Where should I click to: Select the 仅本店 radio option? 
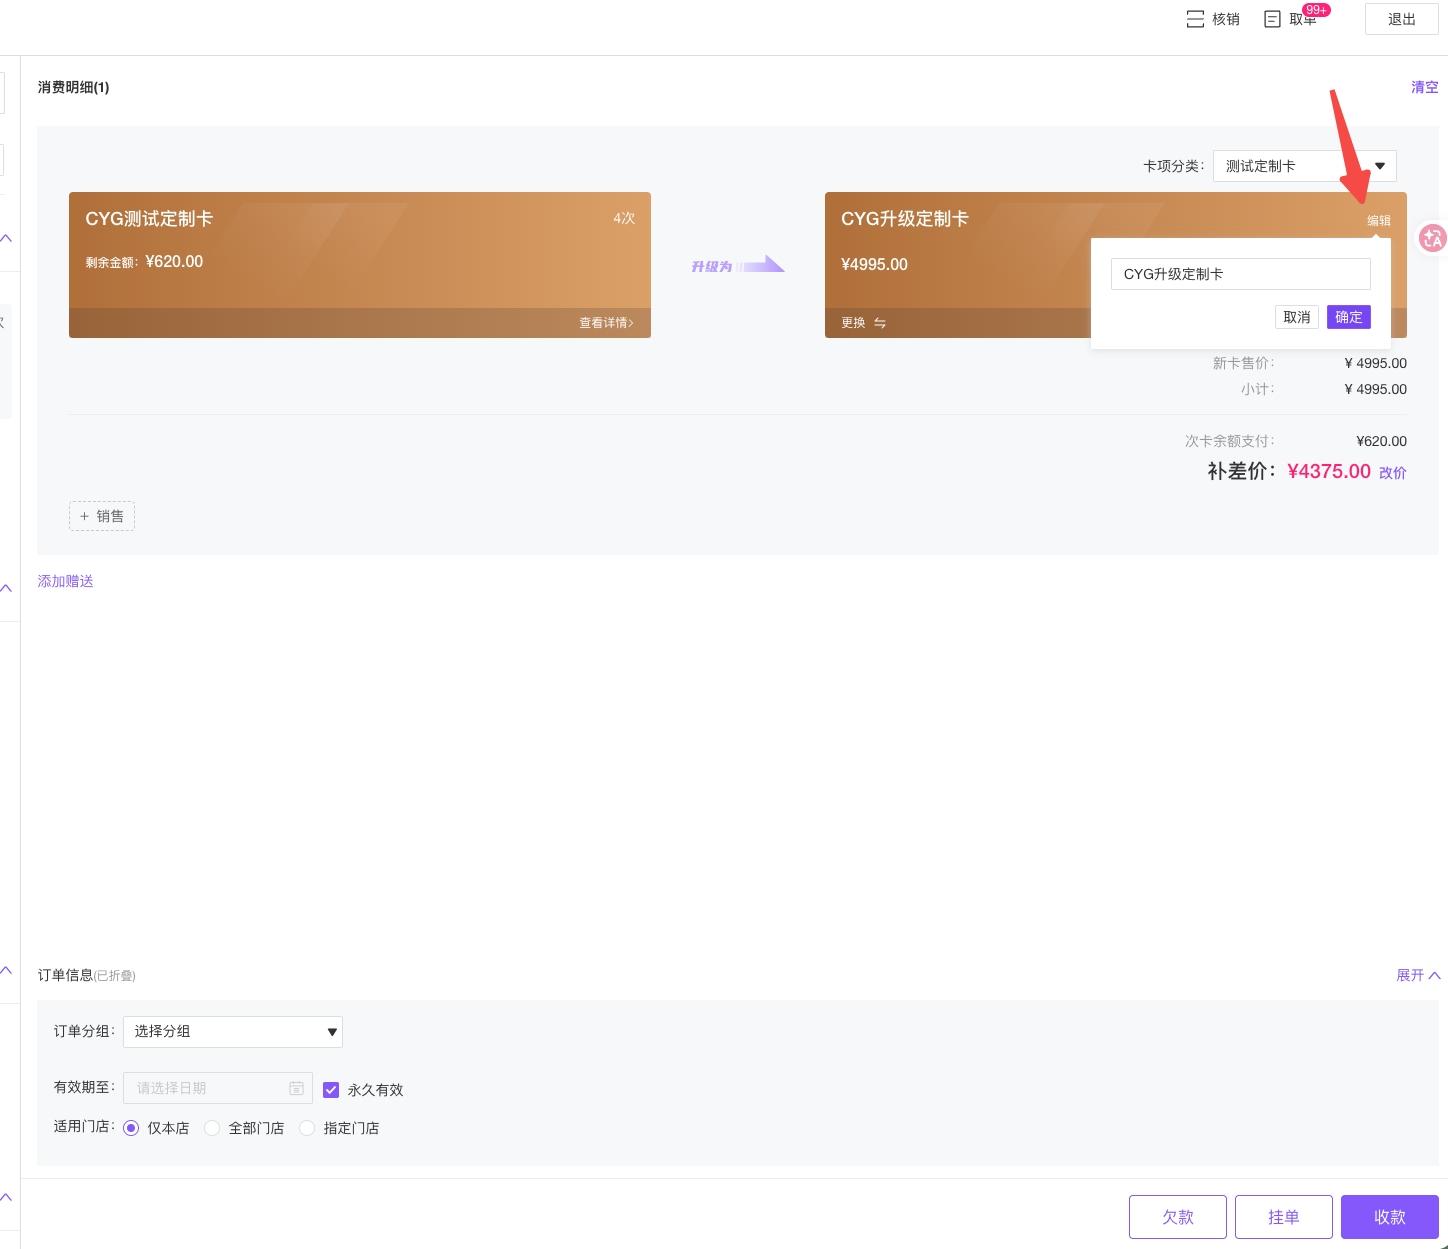(131, 1128)
